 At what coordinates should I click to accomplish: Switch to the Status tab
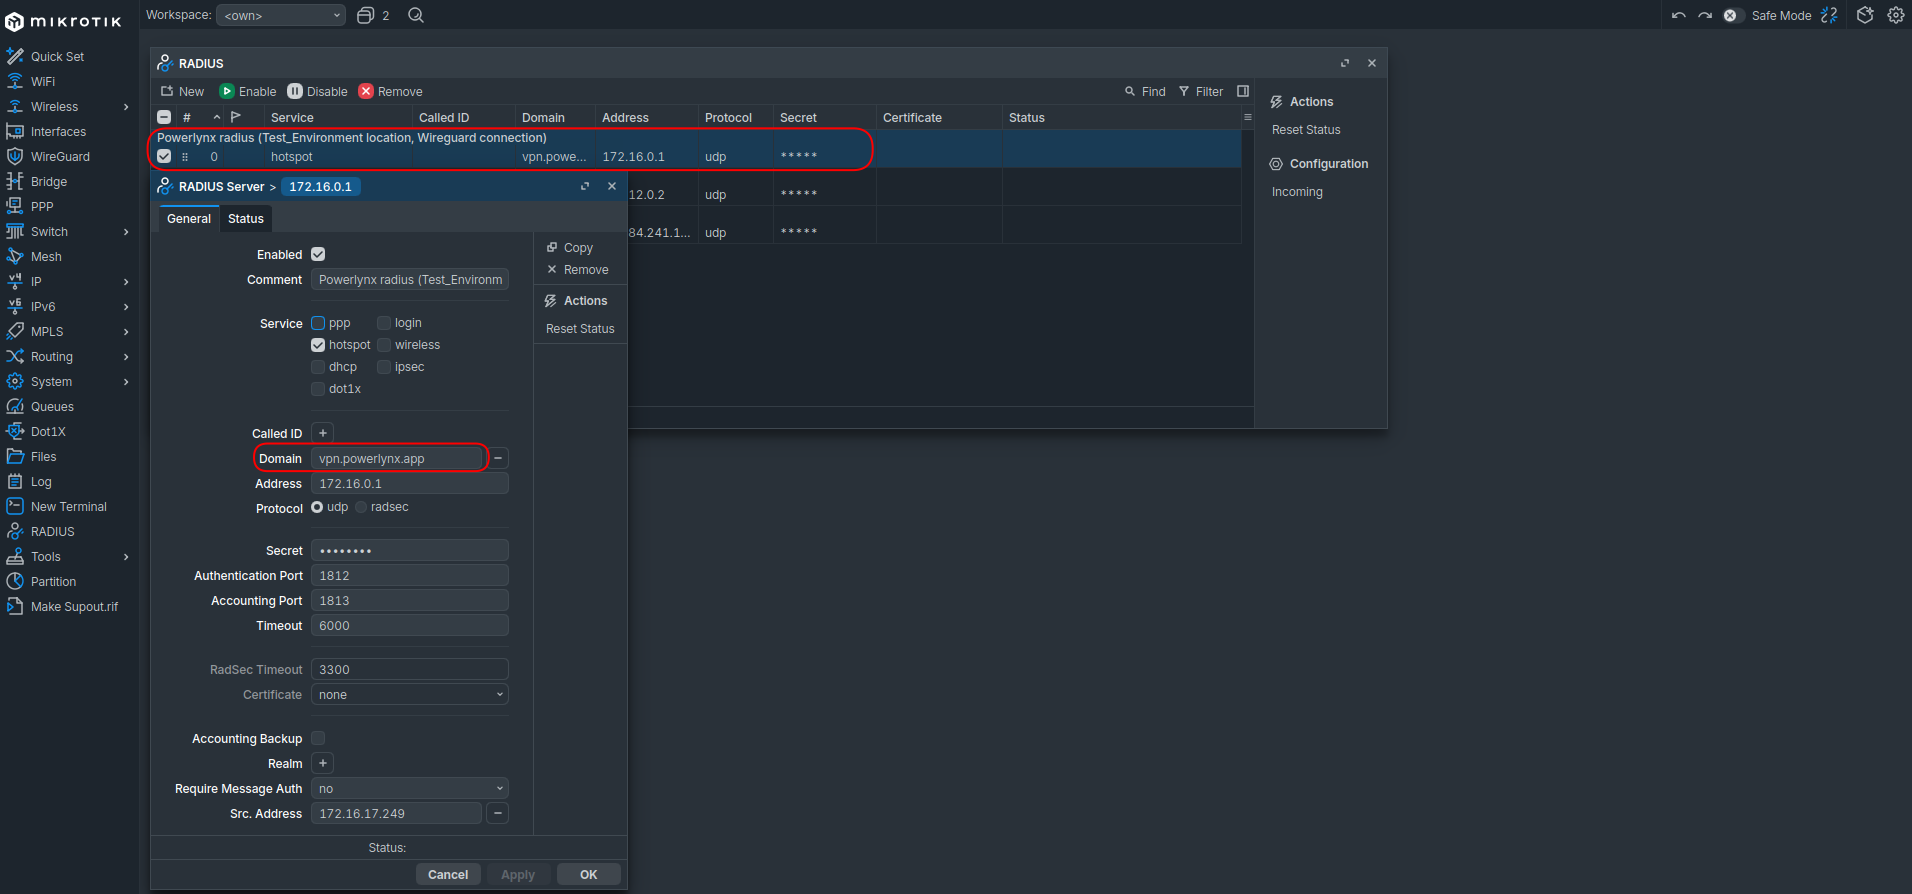pos(245,219)
